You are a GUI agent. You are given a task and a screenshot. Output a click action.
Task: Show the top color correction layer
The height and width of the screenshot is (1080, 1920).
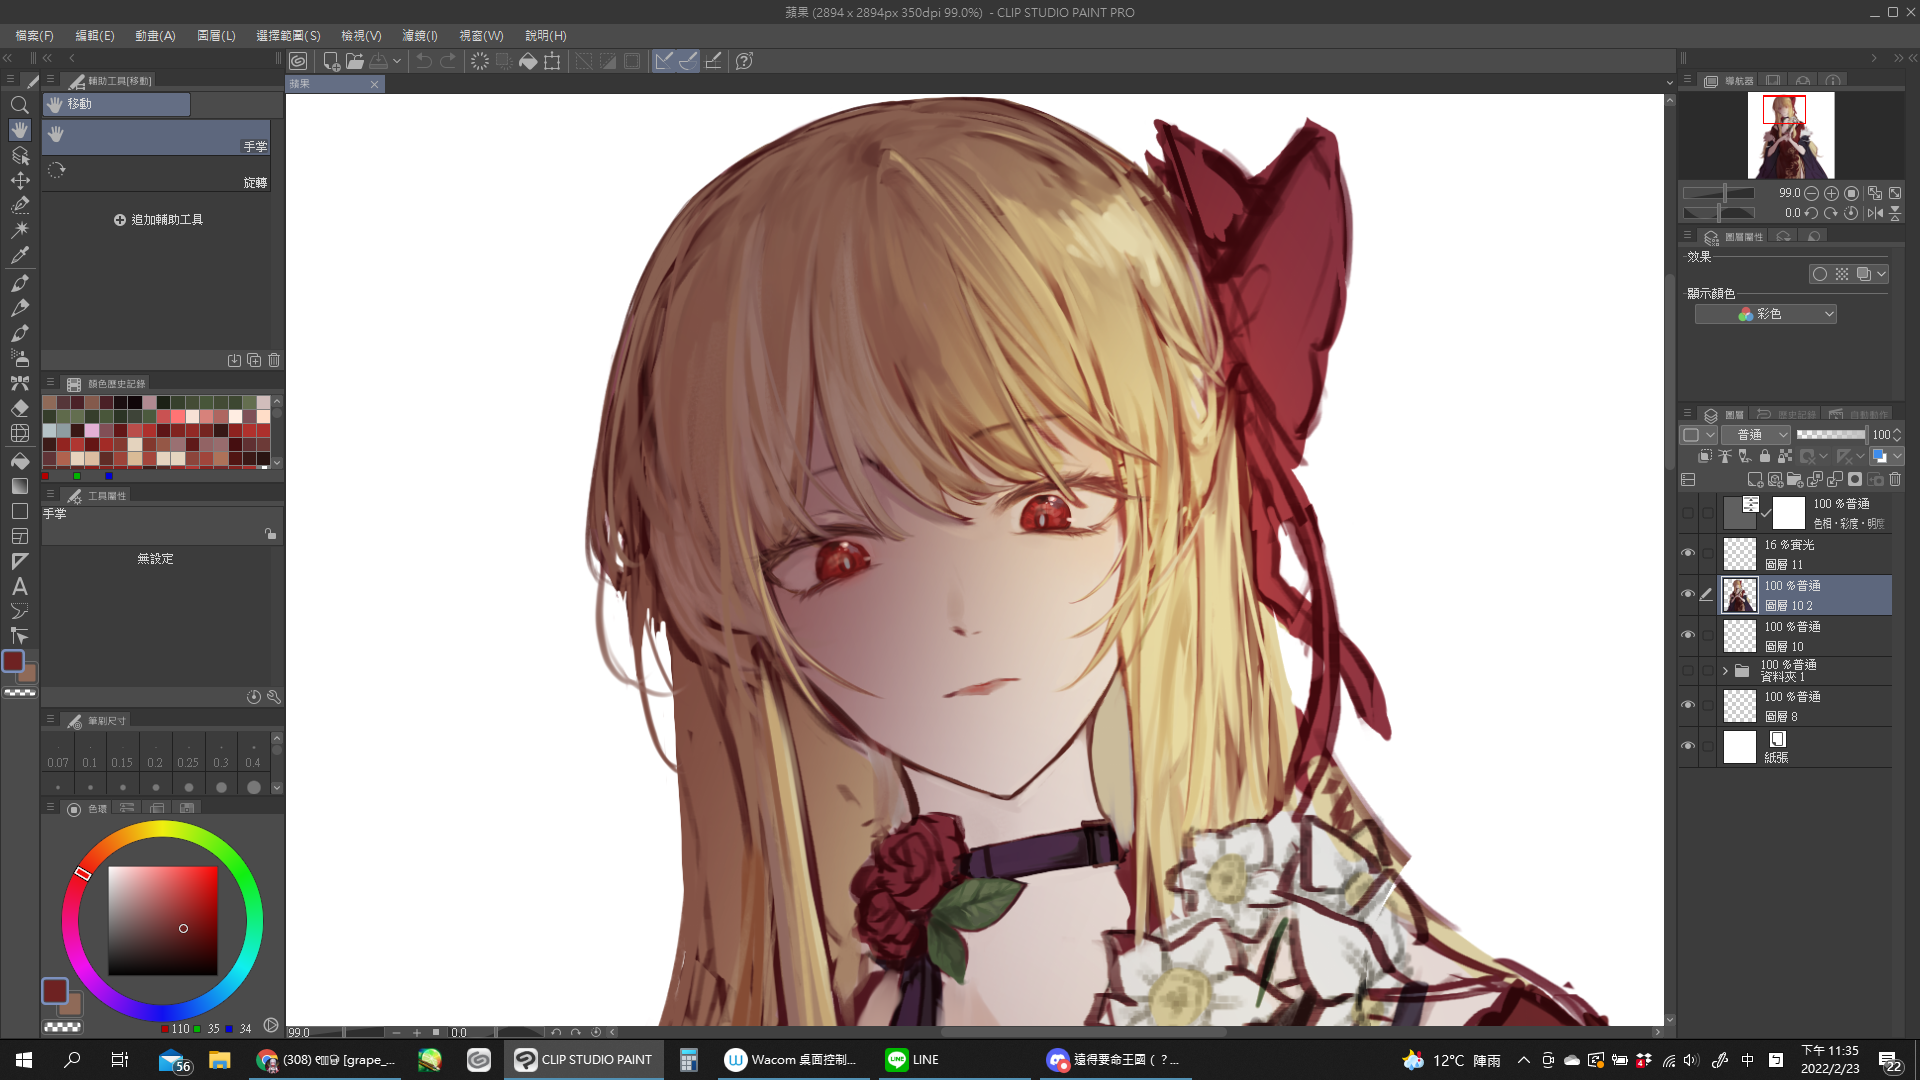(1688, 512)
